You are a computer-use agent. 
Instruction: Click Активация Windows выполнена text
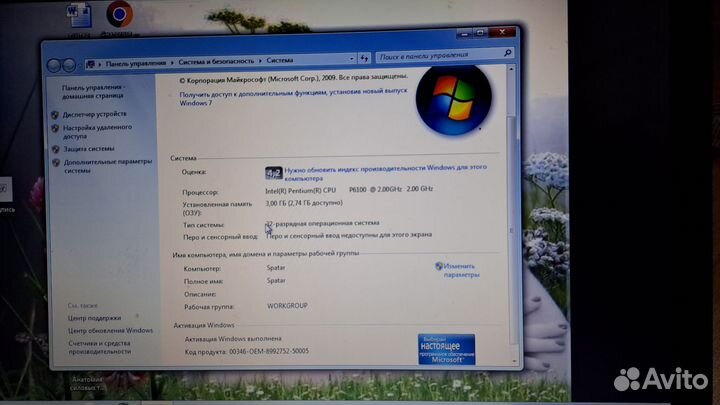233,339
